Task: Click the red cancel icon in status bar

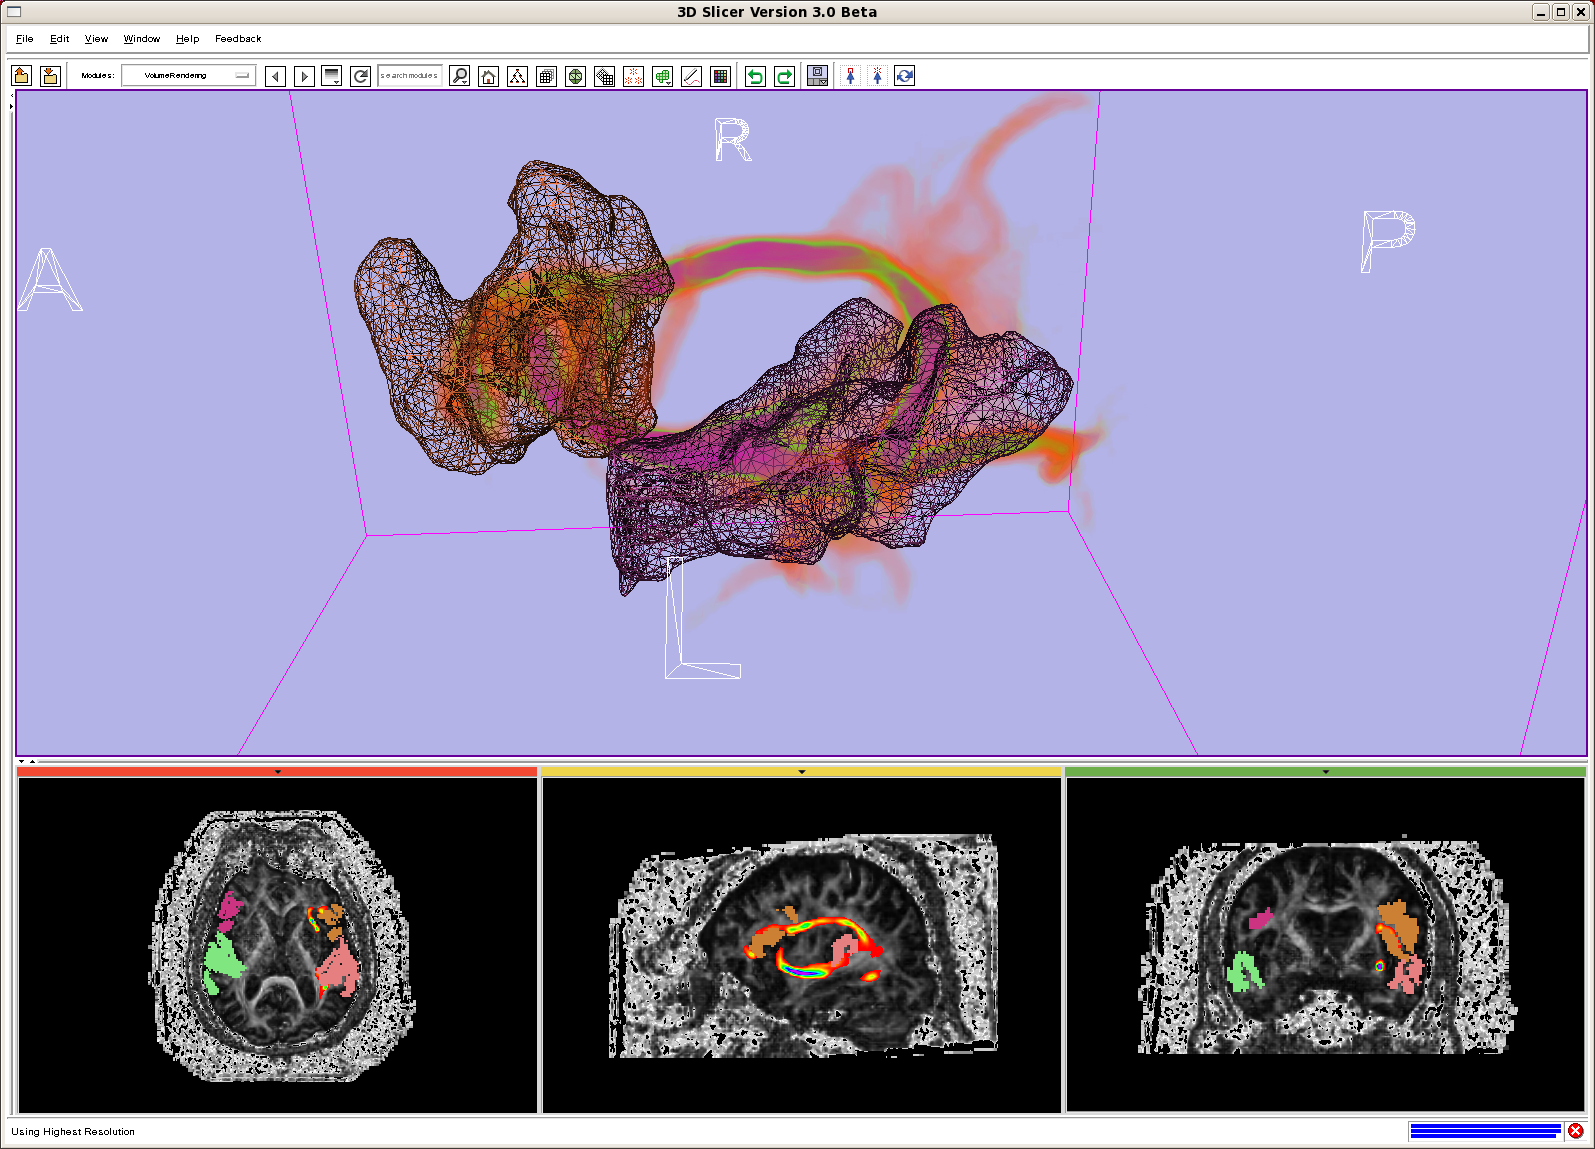Action: 1576,1131
